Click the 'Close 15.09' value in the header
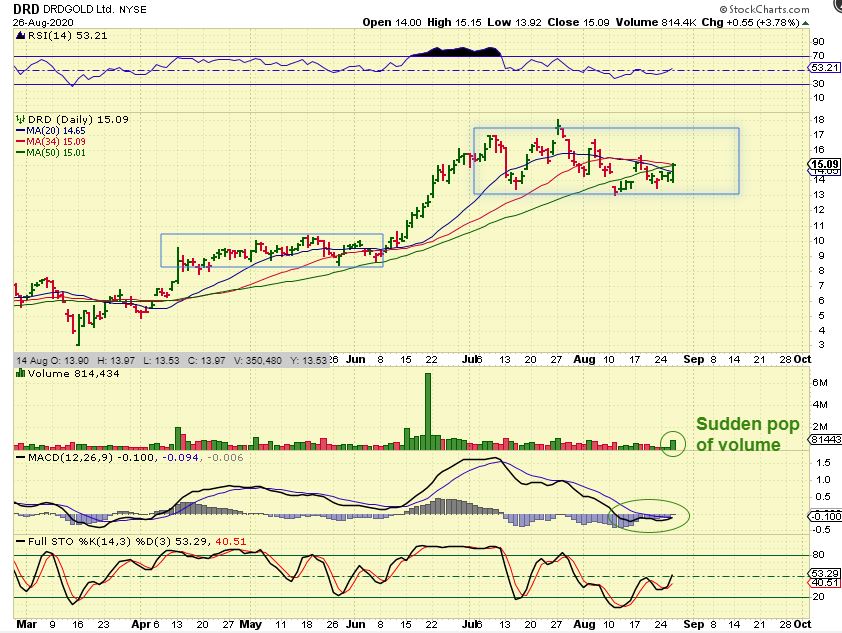Image resolution: width=842 pixels, height=633 pixels. (x=578, y=22)
